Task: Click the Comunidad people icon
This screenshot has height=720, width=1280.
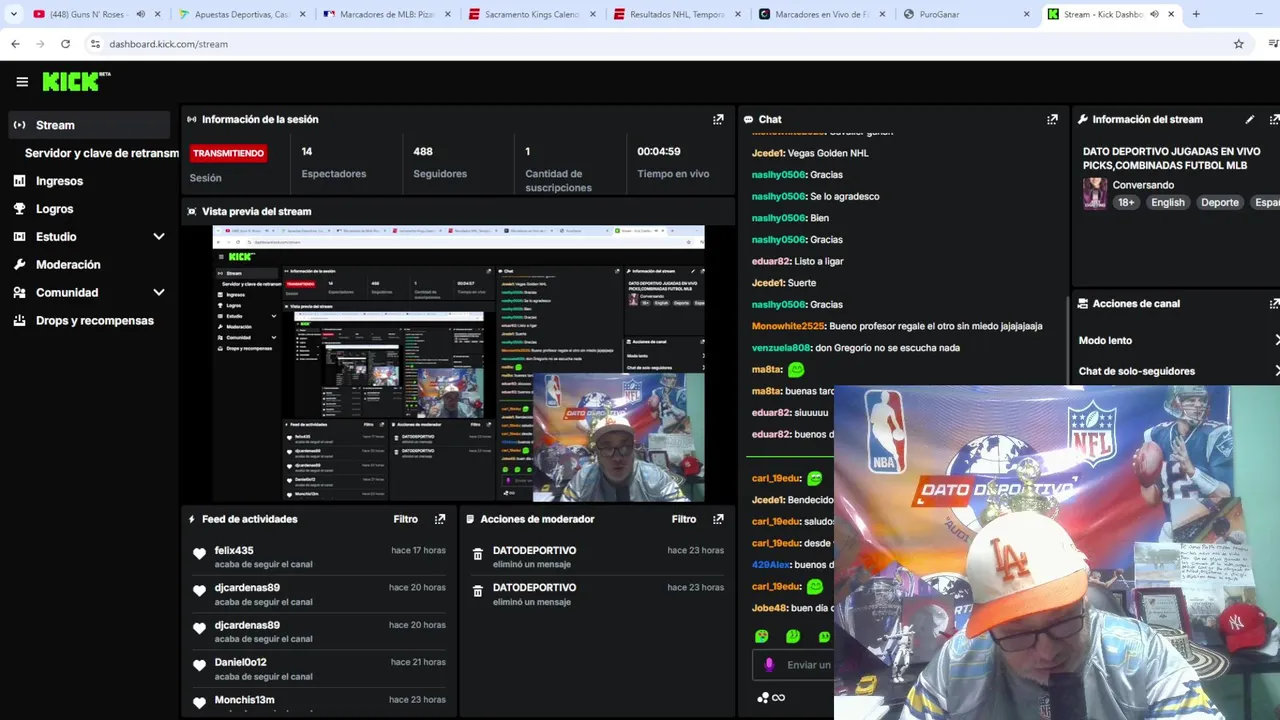Action: (x=19, y=293)
